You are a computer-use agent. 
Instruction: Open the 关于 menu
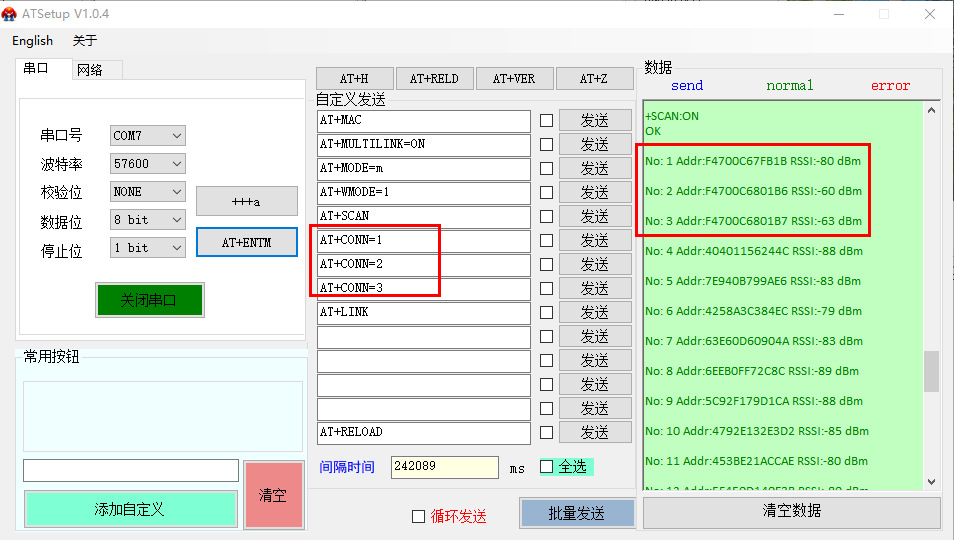point(85,40)
